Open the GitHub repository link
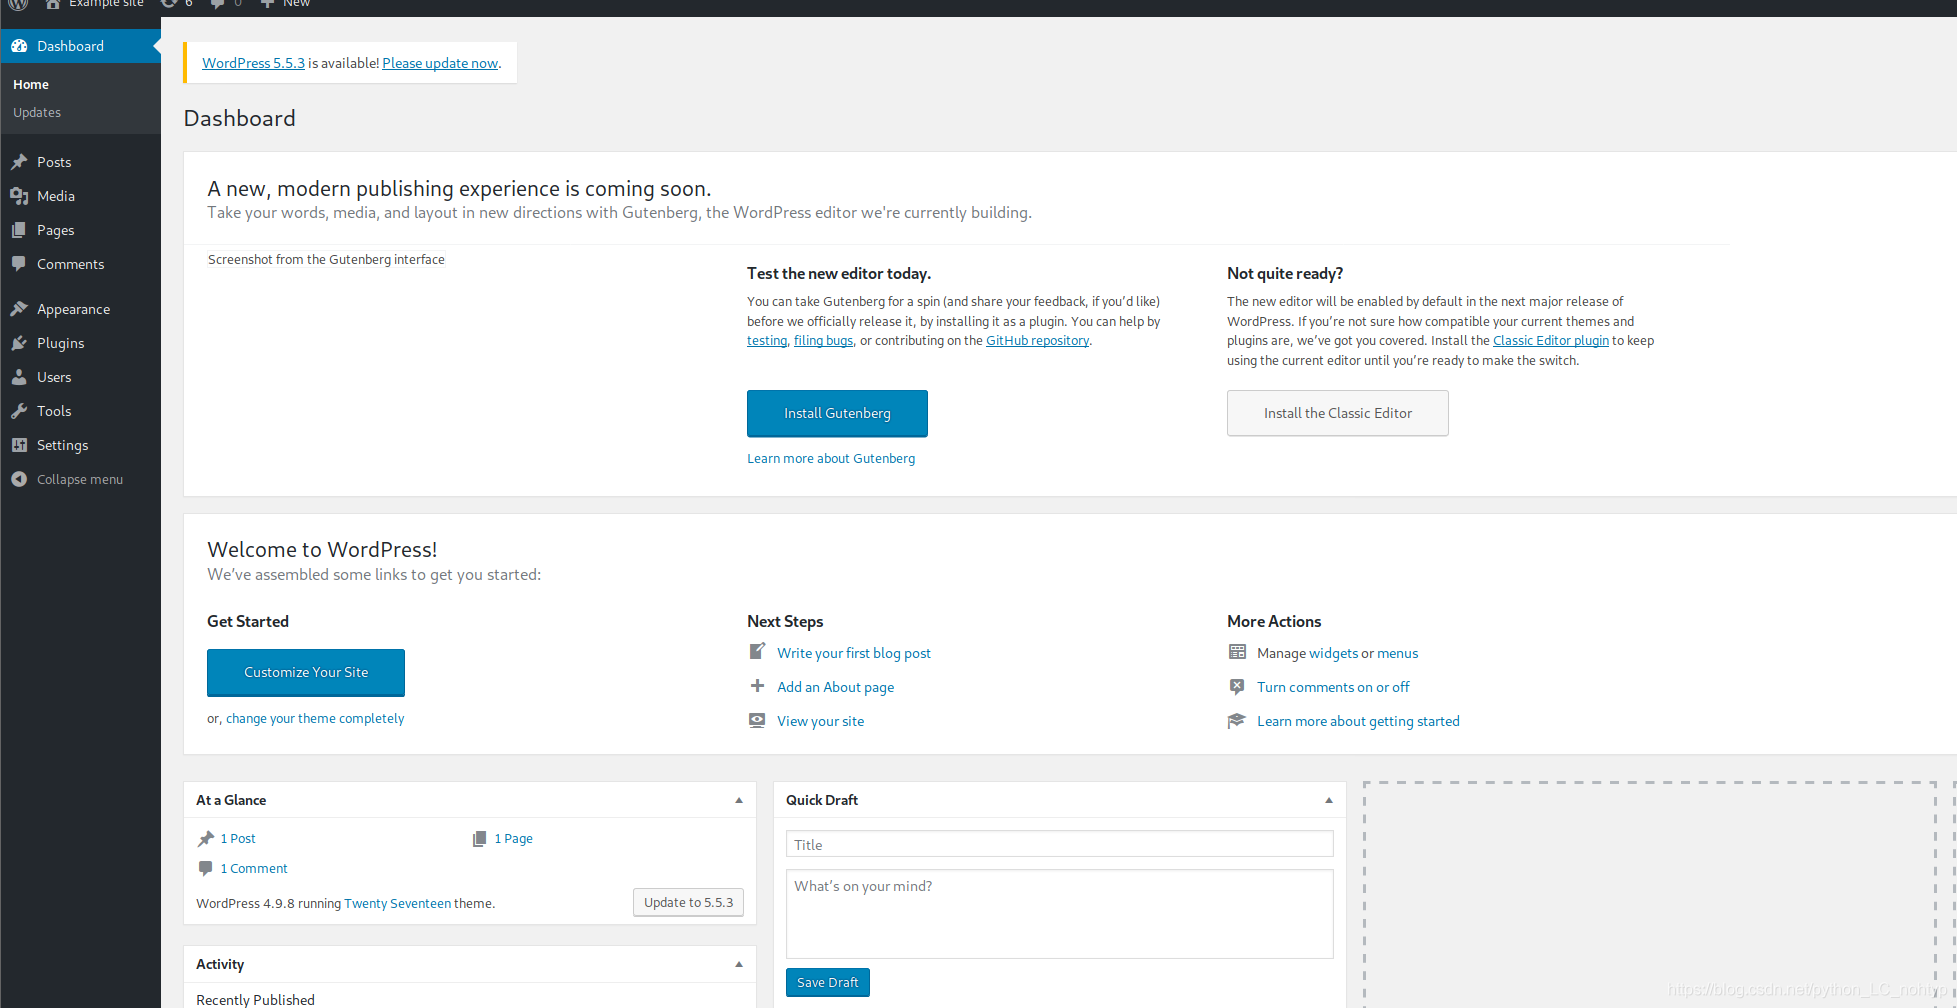1957x1008 pixels. [x=1037, y=341]
